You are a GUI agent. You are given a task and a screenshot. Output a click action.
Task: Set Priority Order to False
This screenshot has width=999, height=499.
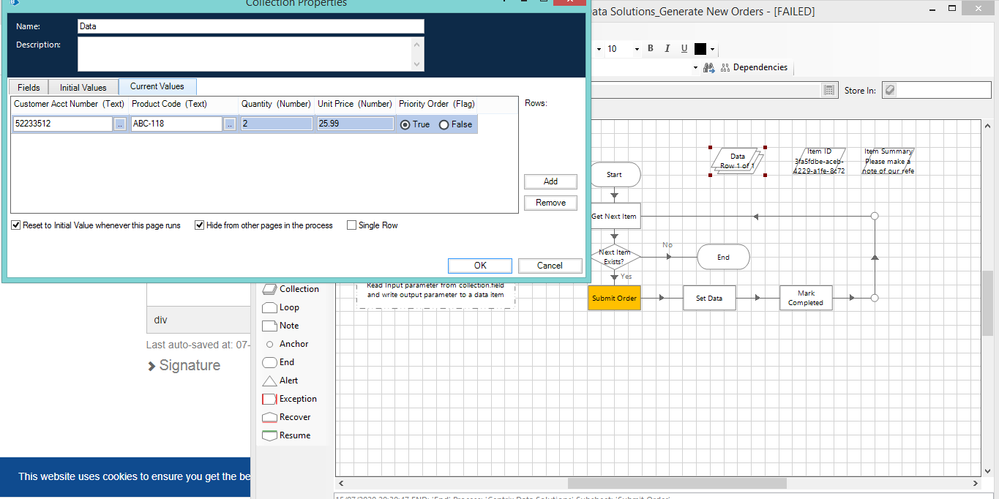444,124
